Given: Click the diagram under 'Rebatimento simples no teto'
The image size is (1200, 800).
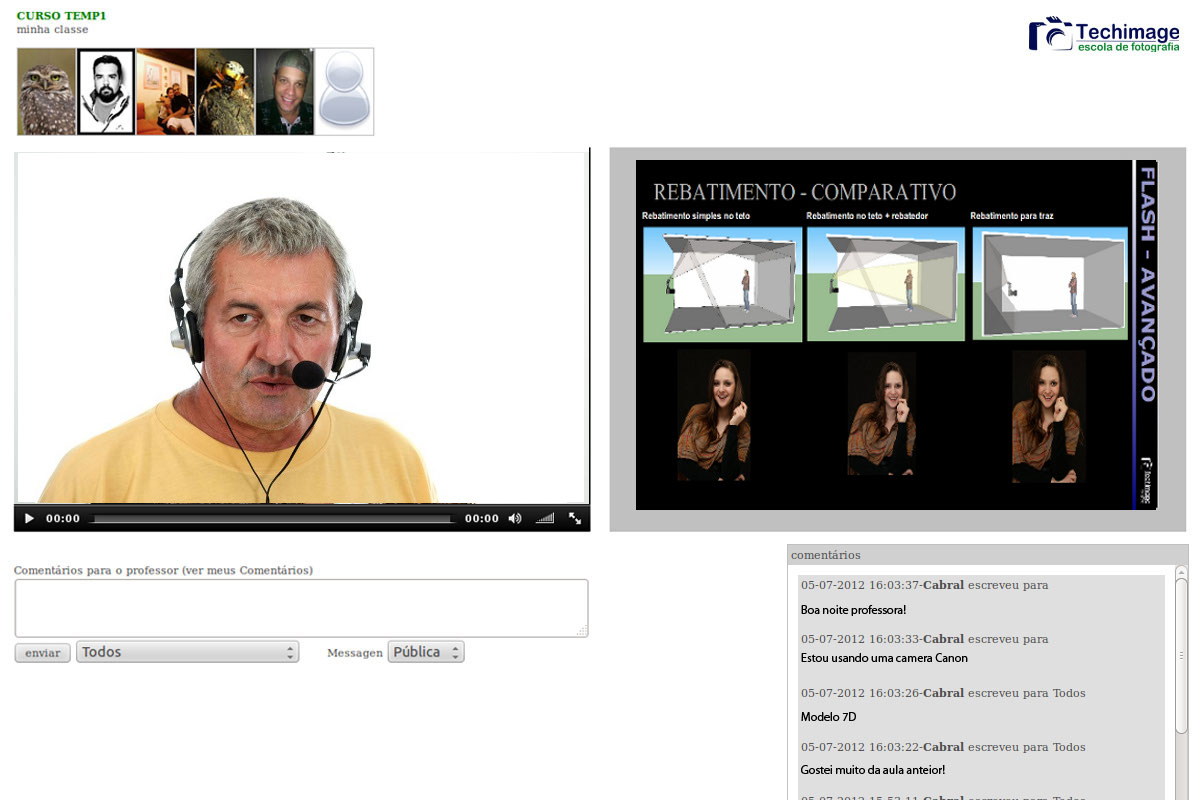Looking at the screenshot, I should coord(722,284).
